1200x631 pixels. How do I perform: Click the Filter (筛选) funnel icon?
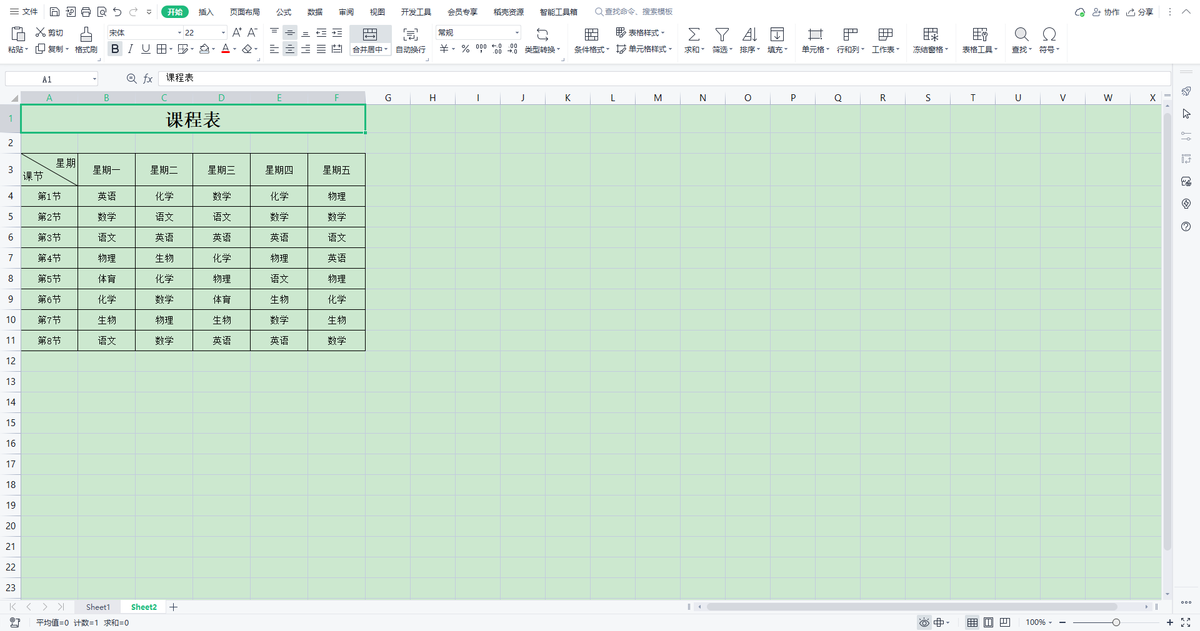721,34
